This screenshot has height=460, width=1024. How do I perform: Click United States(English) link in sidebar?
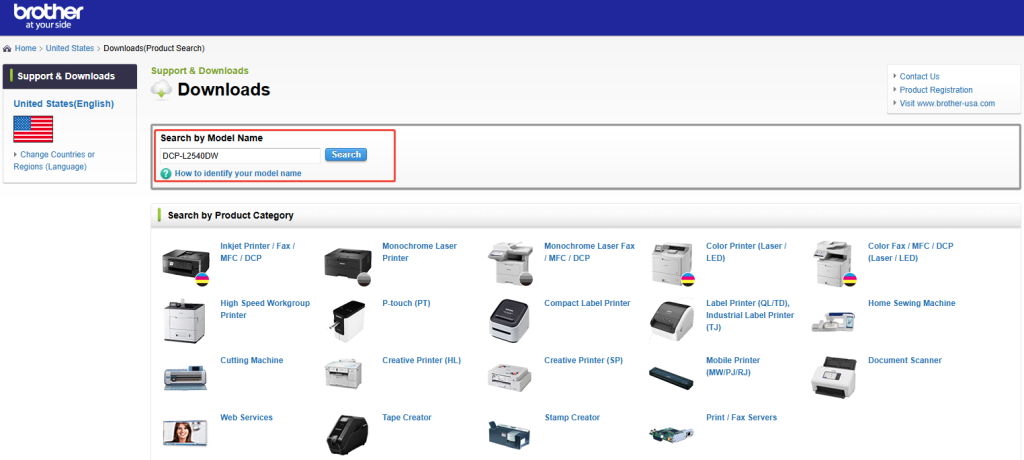(63, 104)
